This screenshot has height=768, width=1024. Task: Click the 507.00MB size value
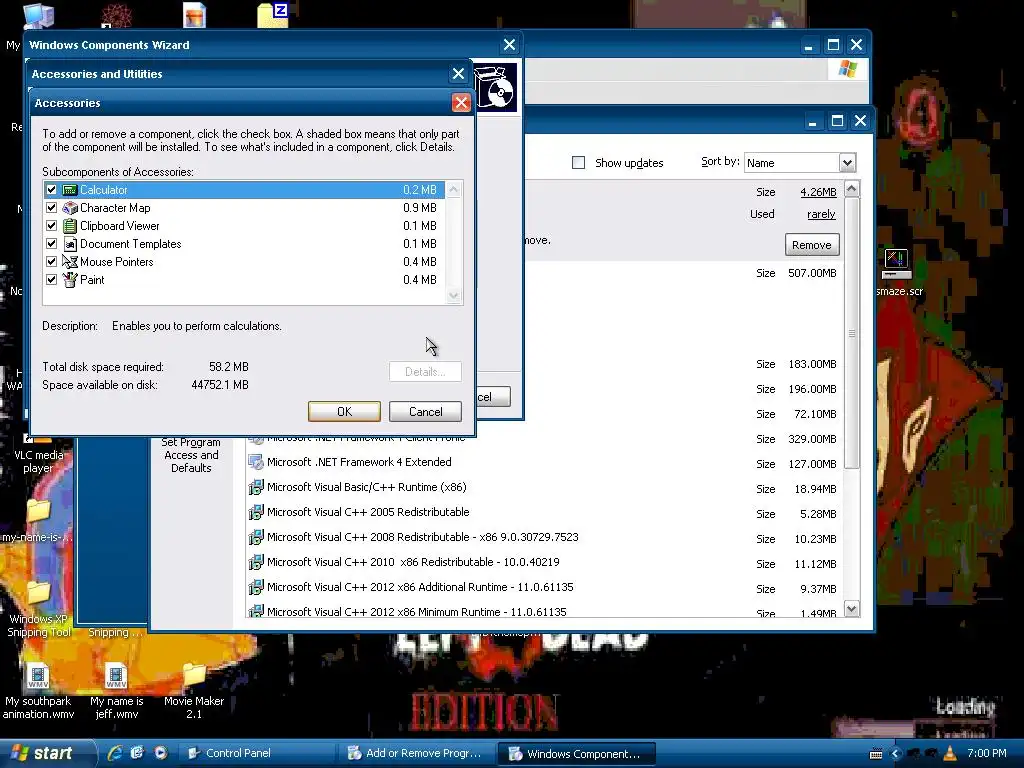click(x=812, y=273)
